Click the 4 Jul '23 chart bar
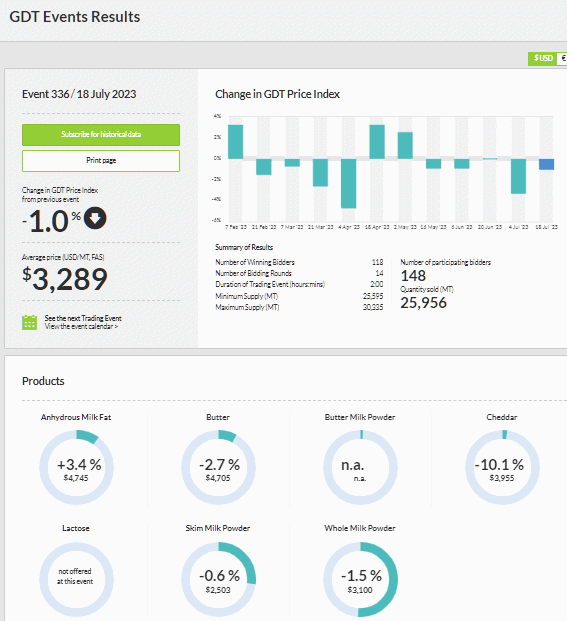Screen dimensions: 567x621 pos(518,176)
